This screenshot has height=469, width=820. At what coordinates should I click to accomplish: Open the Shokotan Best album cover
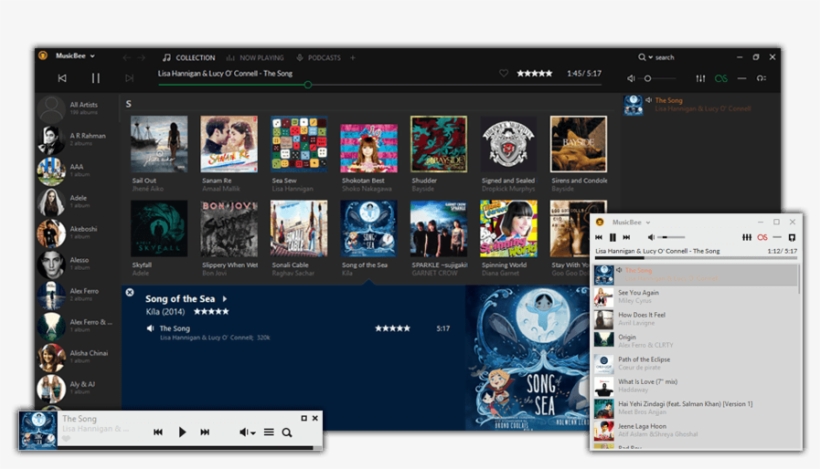[x=369, y=148]
